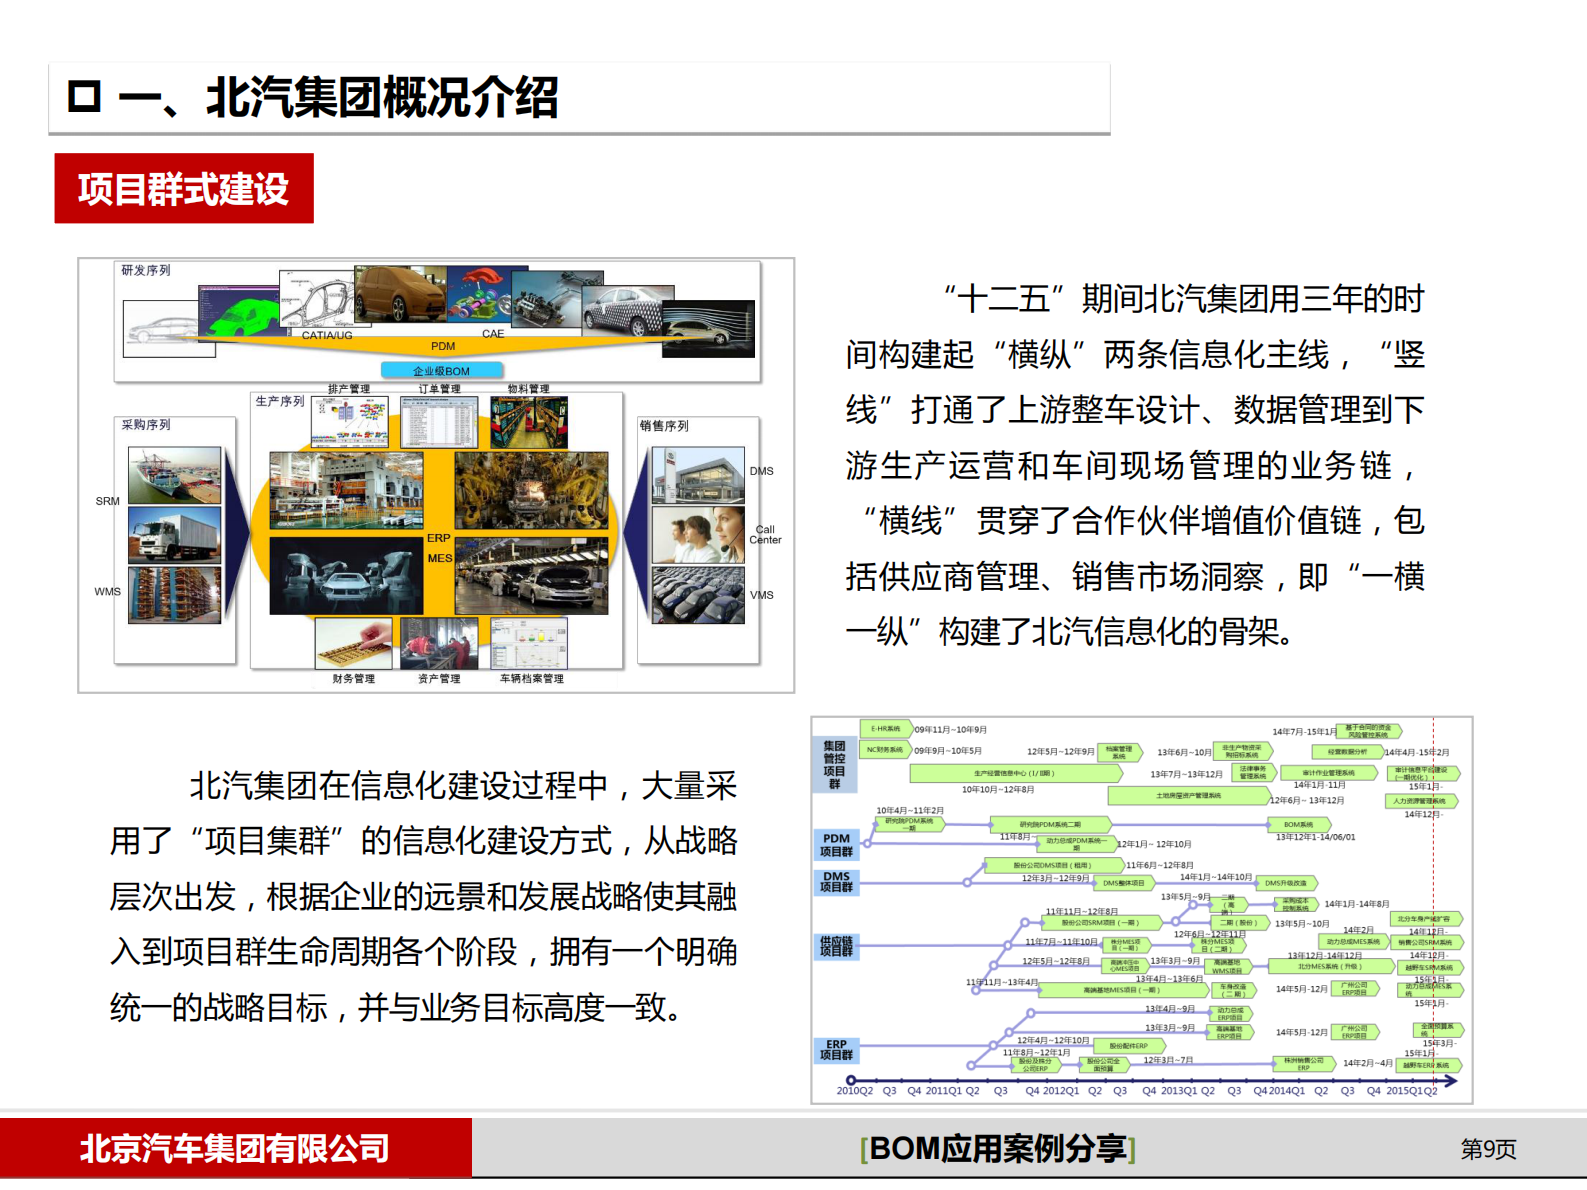Select the NC财务系统 green box
The width and height of the screenshot is (1587, 1190).
tap(886, 749)
